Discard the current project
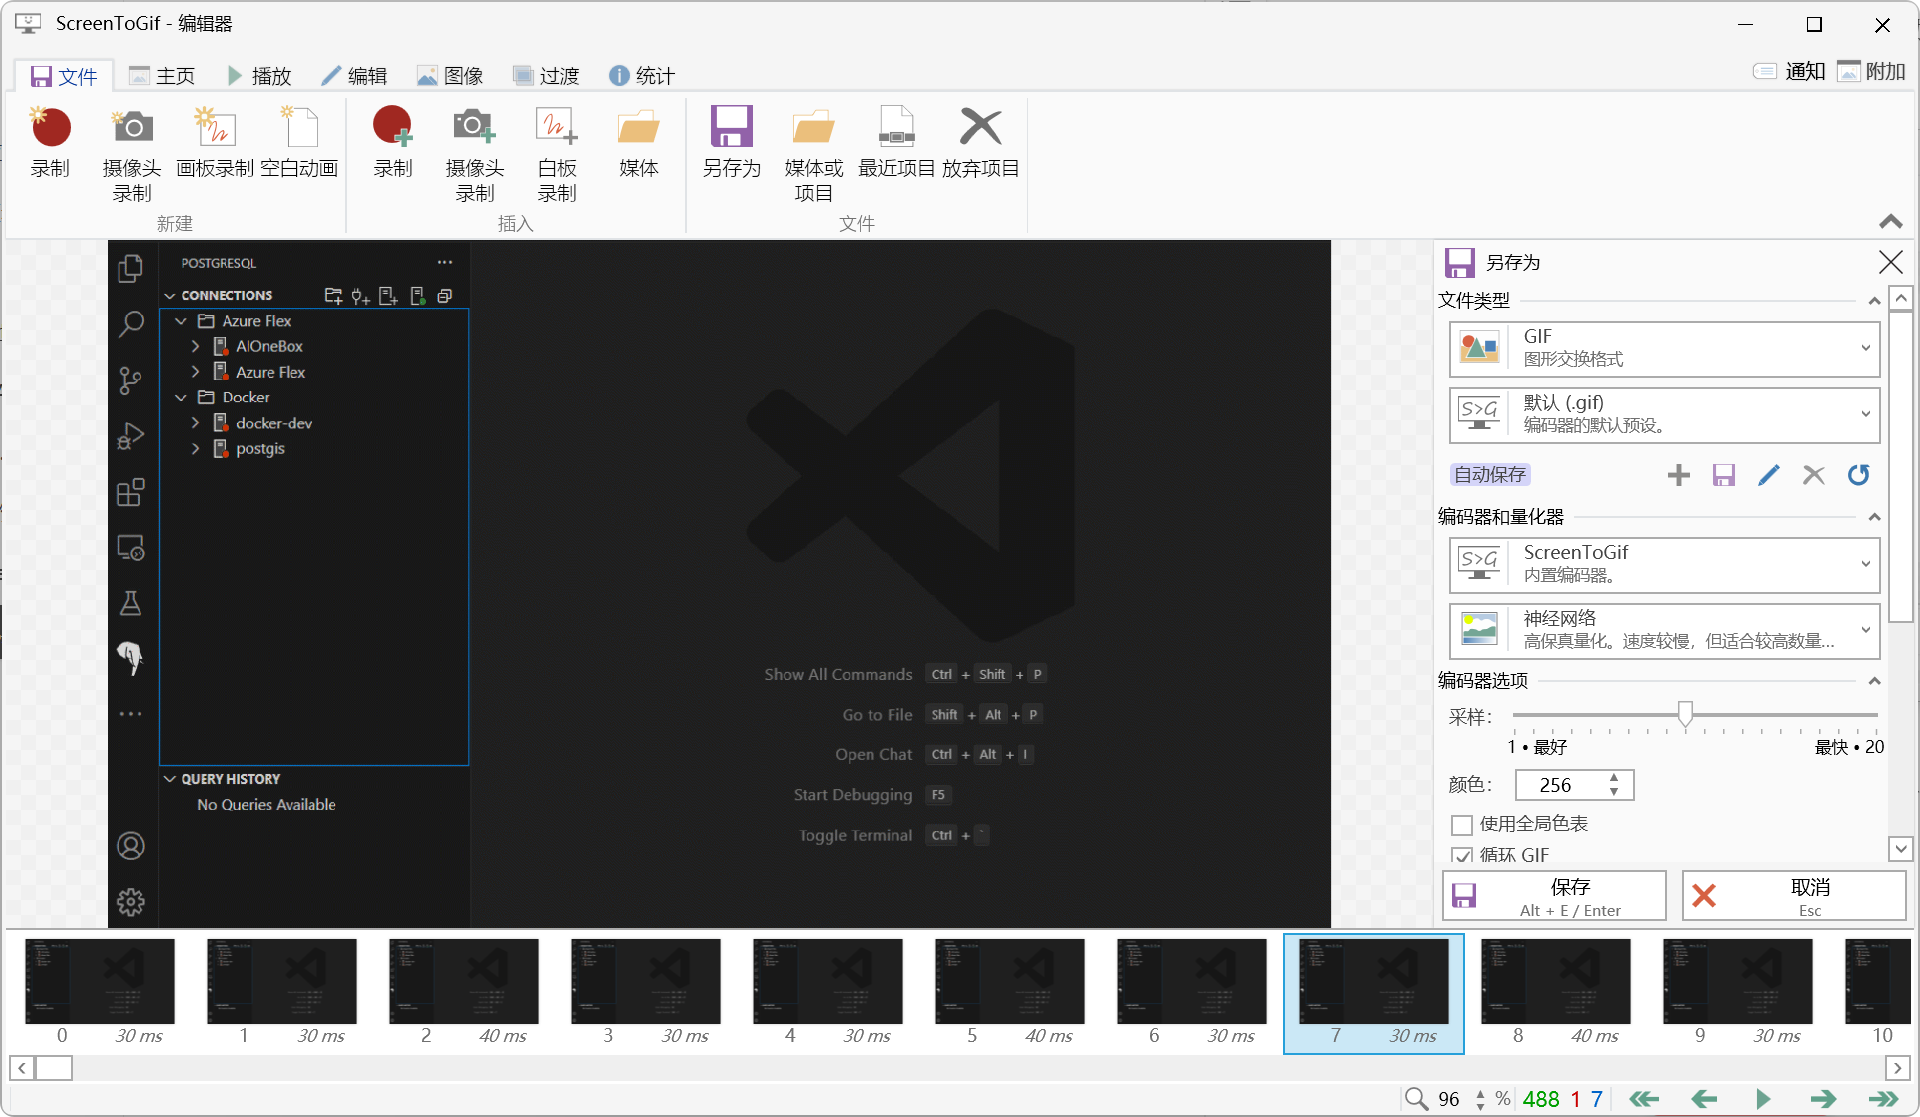The height and width of the screenshot is (1117, 1920). click(x=981, y=143)
